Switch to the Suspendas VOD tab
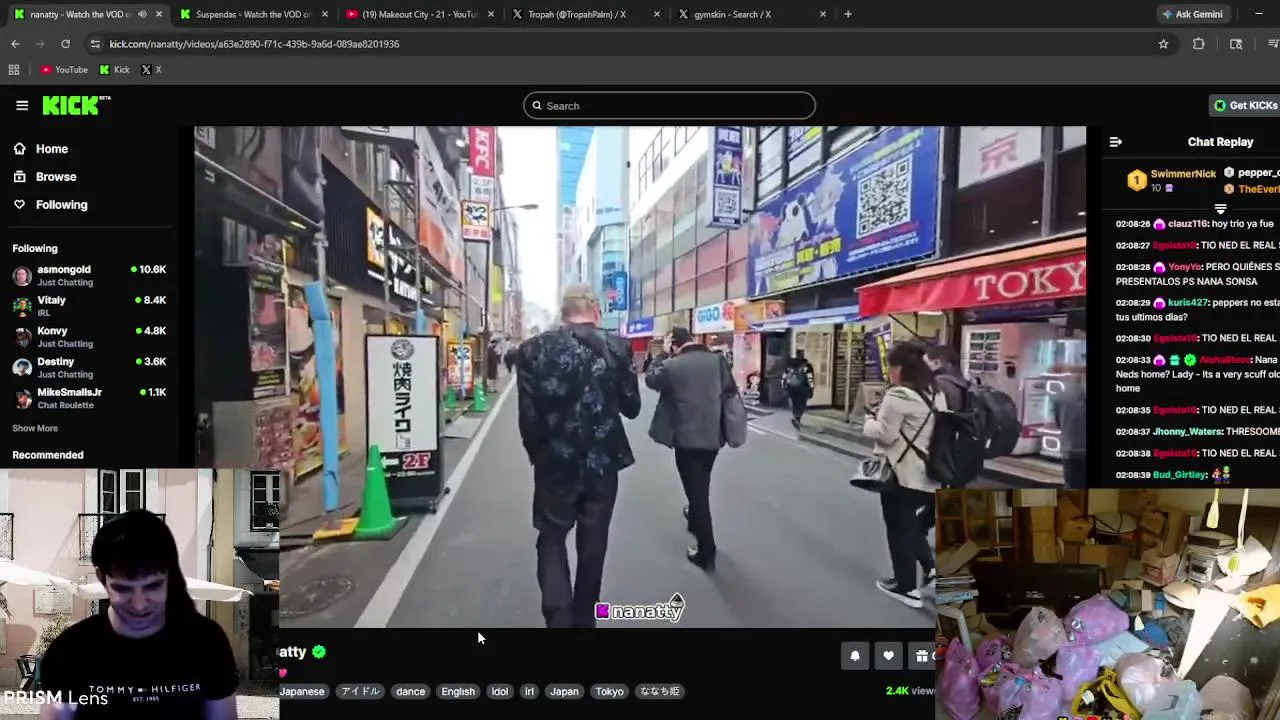1280x720 pixels. click(253, 14)
